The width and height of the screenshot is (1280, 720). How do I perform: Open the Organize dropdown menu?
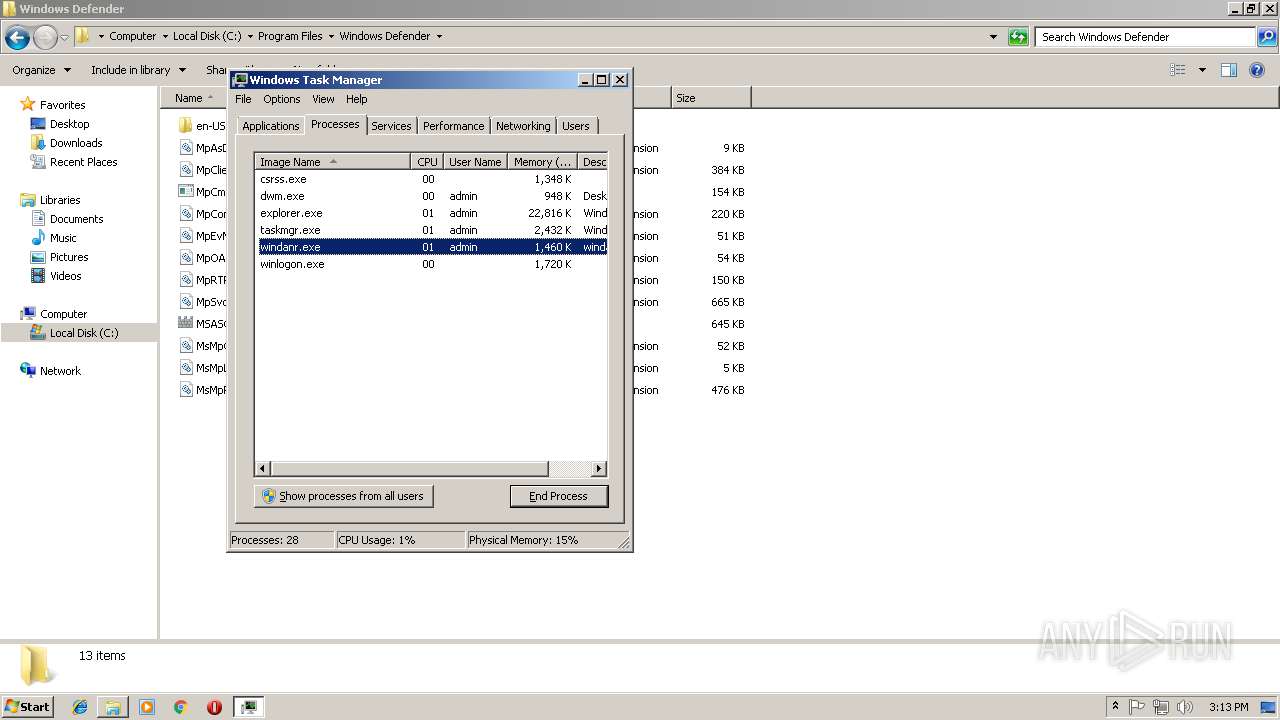42,70
